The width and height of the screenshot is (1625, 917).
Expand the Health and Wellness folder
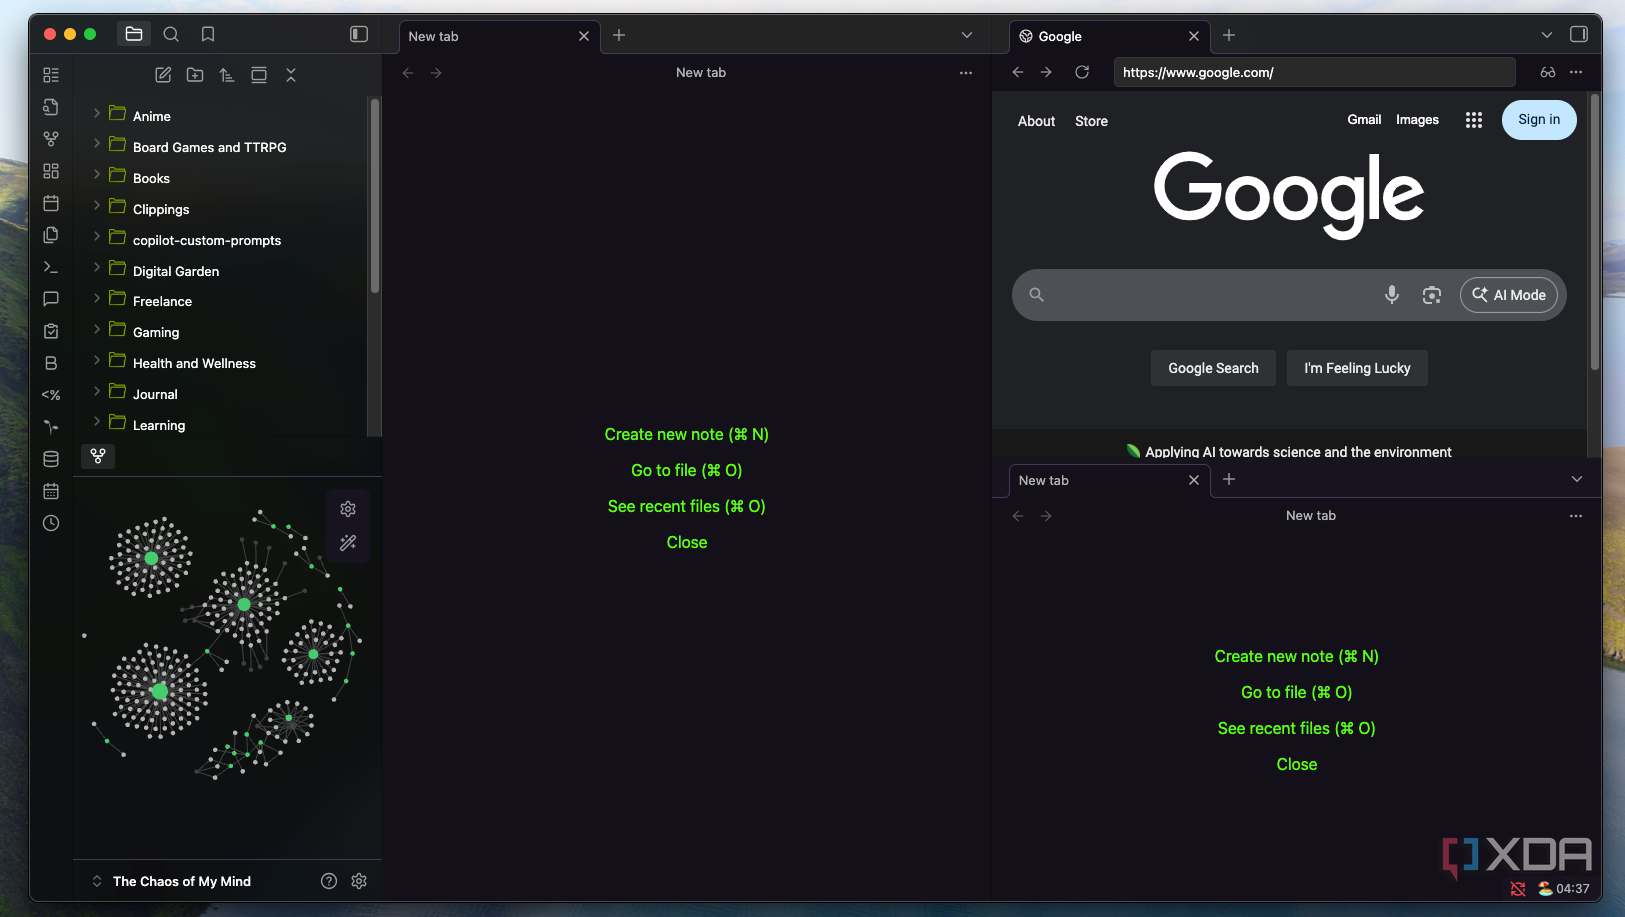[x=97, y=360]
